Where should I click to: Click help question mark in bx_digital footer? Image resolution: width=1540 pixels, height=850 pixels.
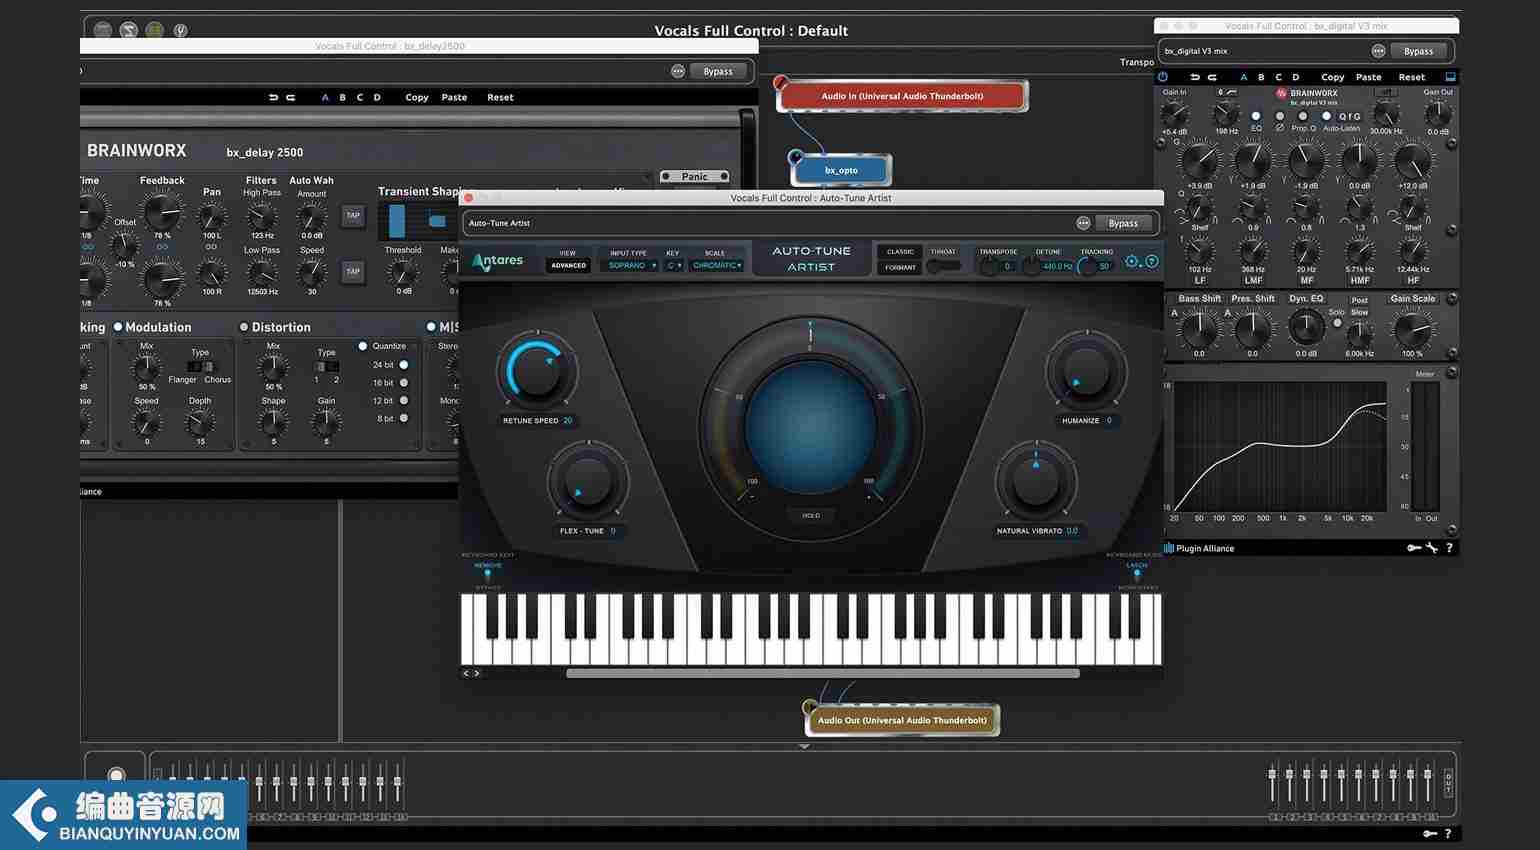pos(1449,548)
